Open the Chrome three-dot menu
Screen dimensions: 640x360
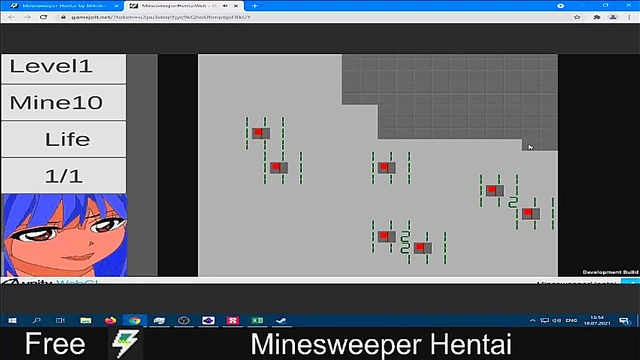pos(629,17)
